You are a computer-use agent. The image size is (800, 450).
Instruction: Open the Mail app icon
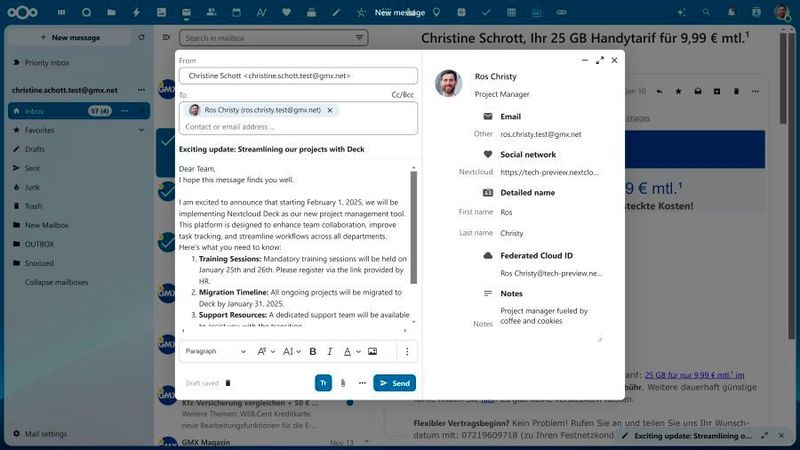[186, 12]
